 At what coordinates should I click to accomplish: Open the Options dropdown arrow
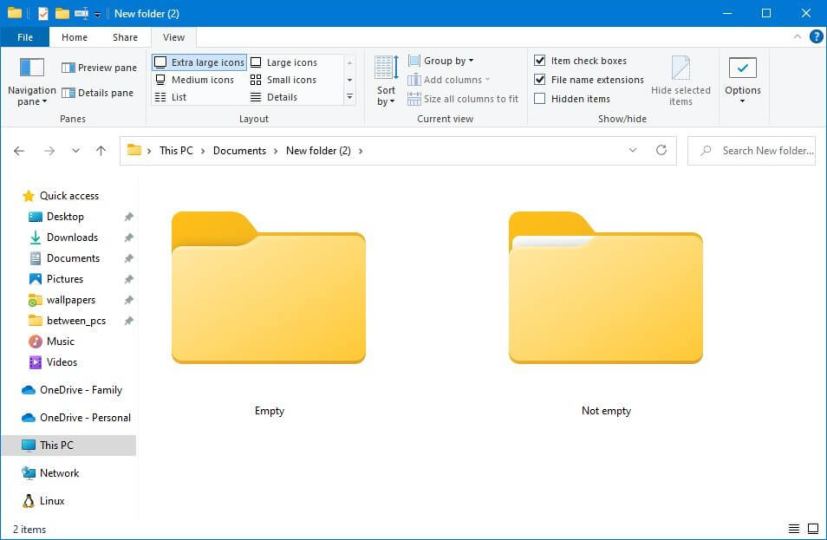743,101
